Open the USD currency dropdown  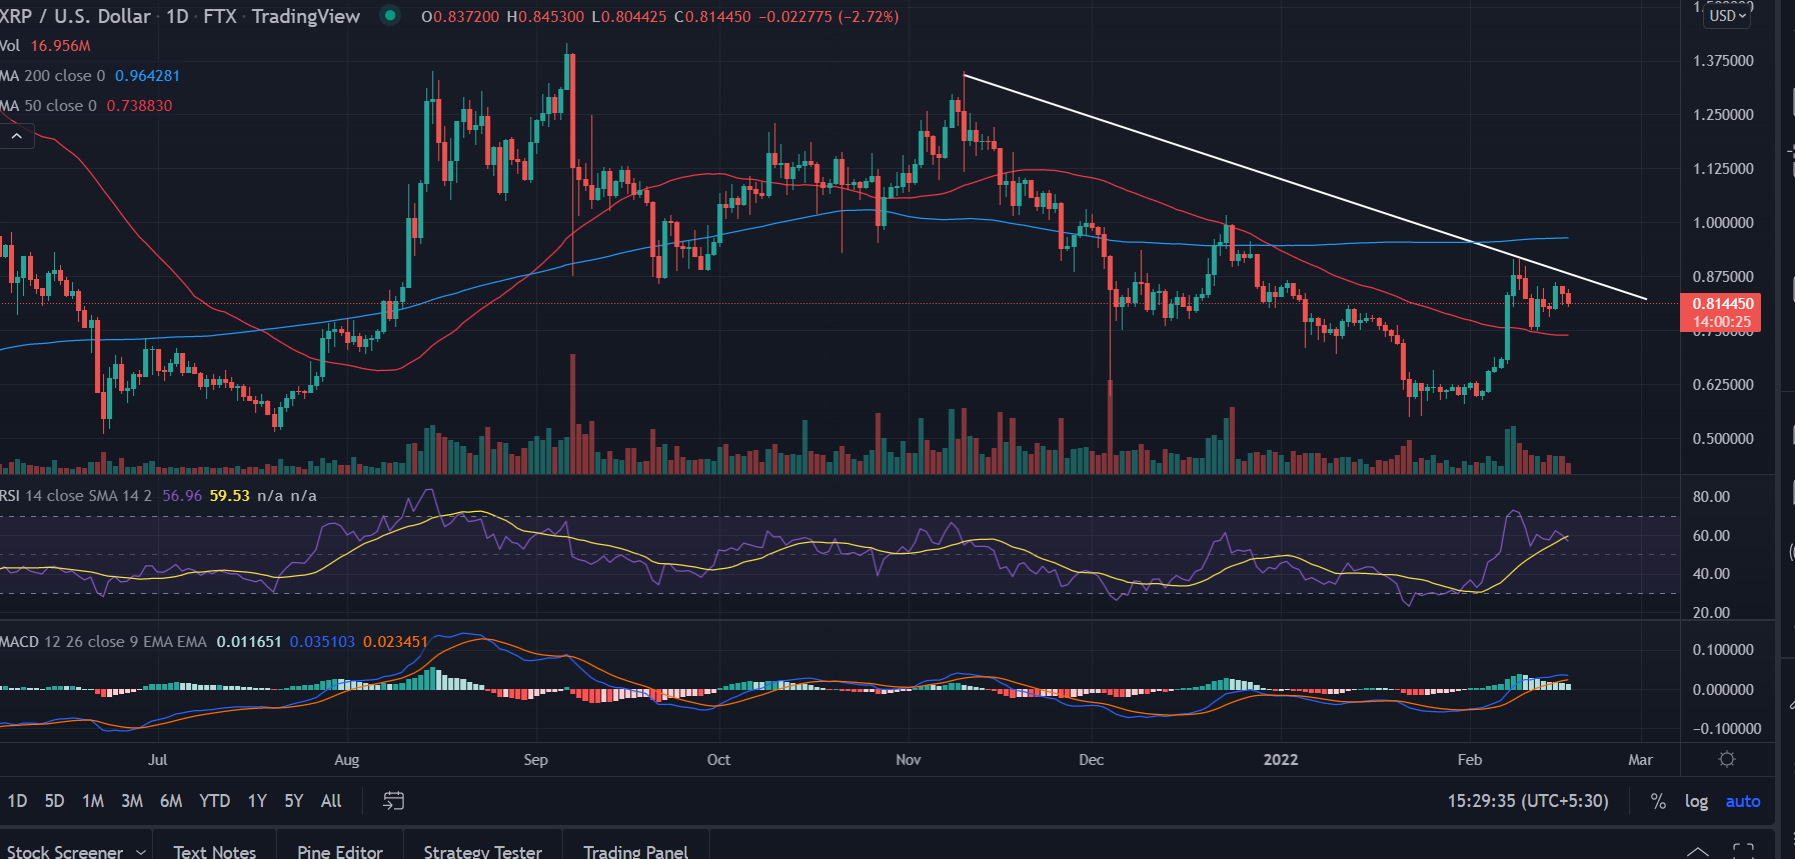pos(1727,16)
